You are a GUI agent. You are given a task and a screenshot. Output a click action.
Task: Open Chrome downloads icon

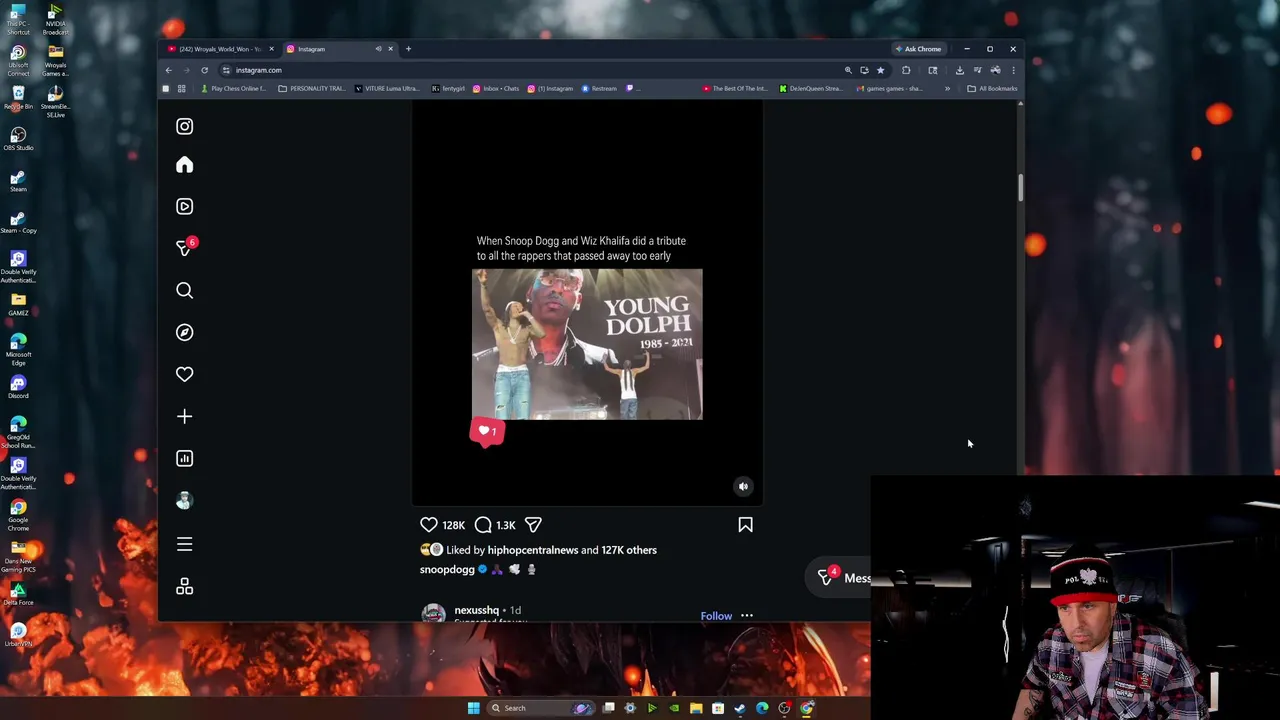959,70
